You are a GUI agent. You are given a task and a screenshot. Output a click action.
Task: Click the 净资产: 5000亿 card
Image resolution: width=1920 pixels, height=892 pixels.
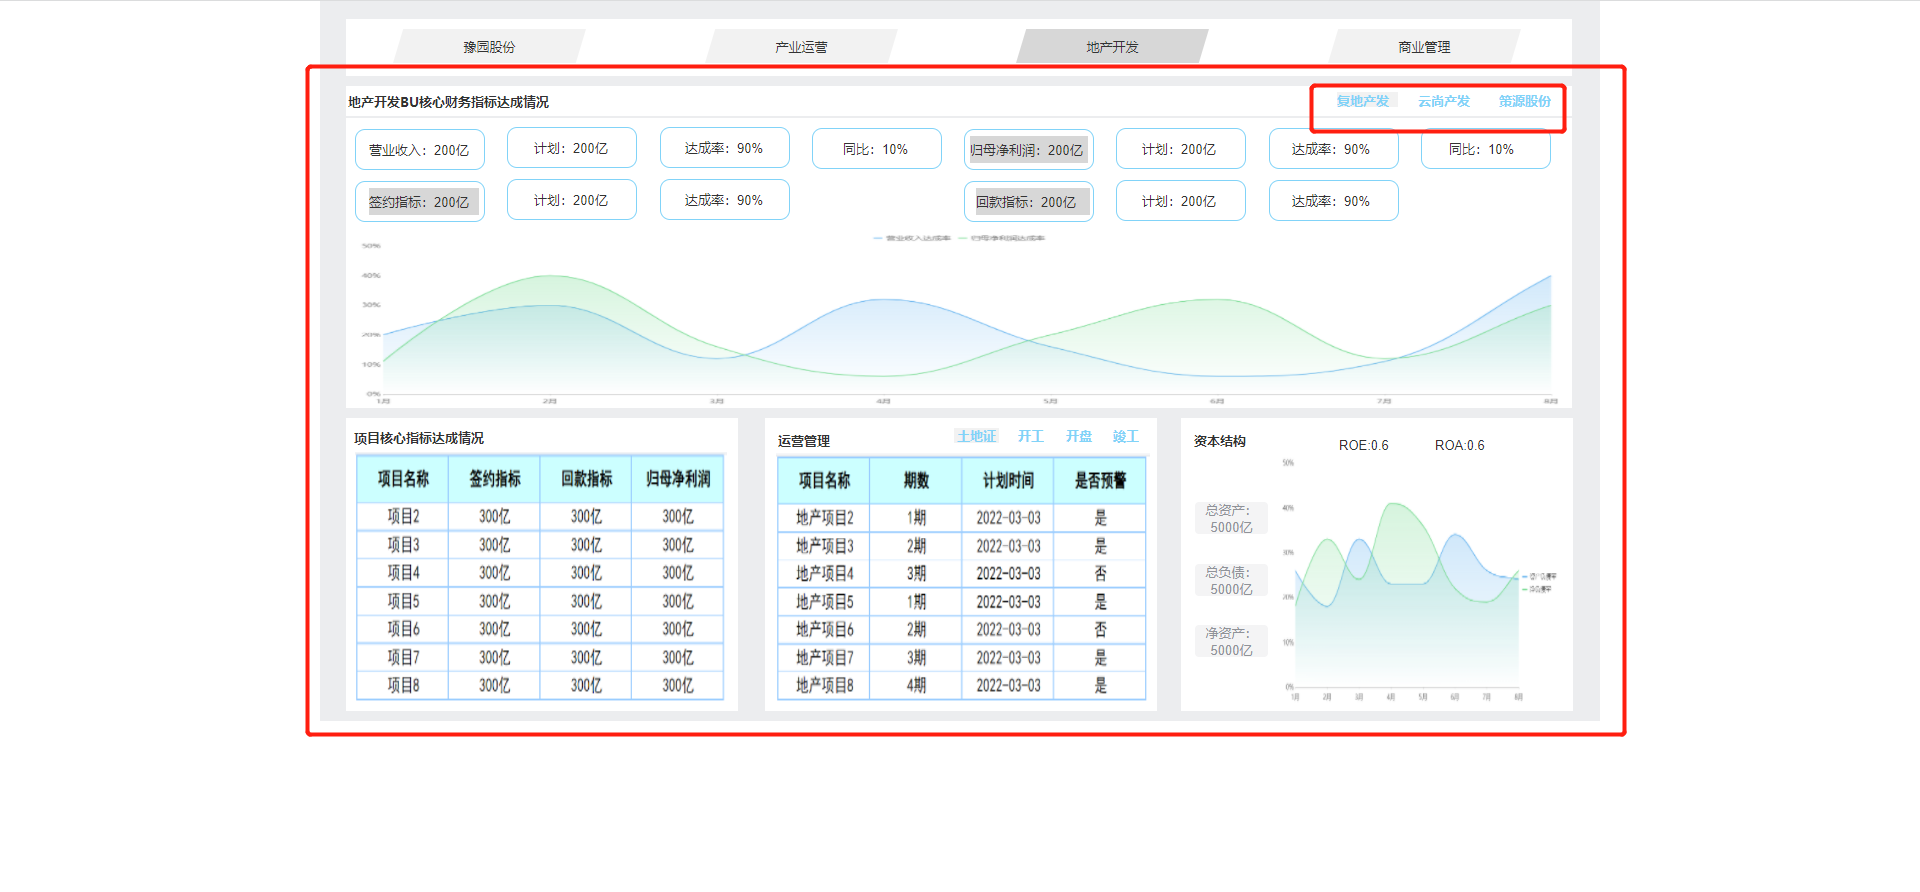[1231, 641]
